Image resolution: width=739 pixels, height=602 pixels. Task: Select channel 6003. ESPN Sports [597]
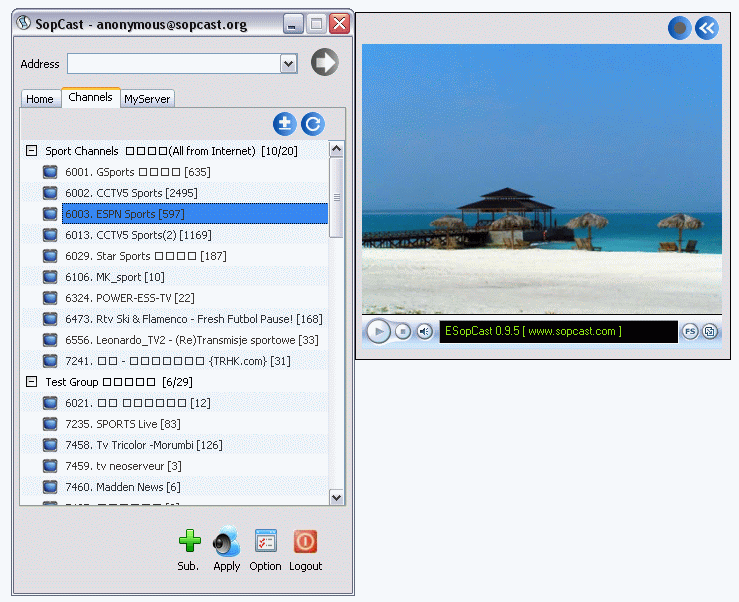(x=195, y=214)
